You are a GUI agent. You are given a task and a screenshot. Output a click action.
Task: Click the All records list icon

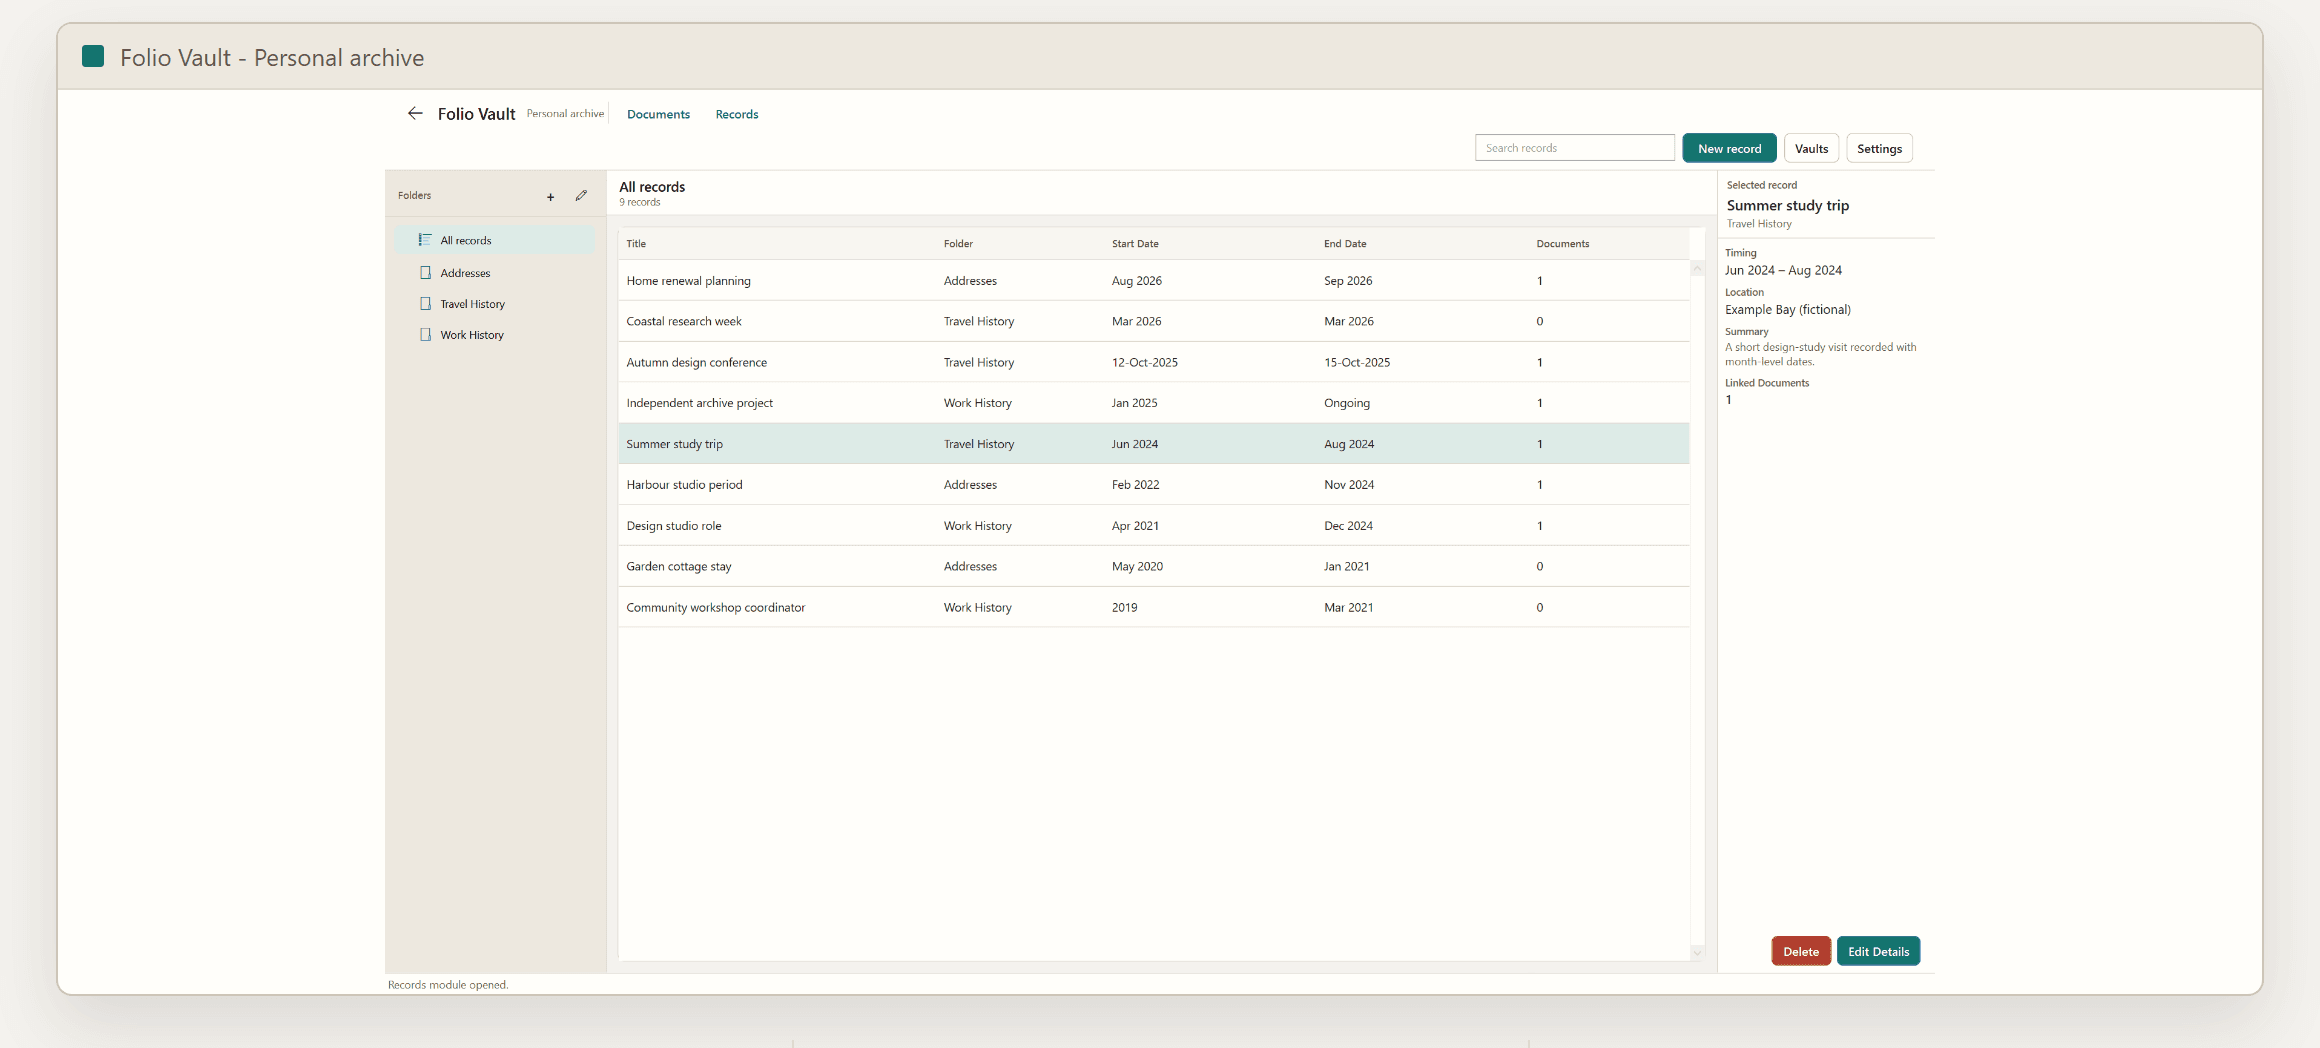coord(425,240)
